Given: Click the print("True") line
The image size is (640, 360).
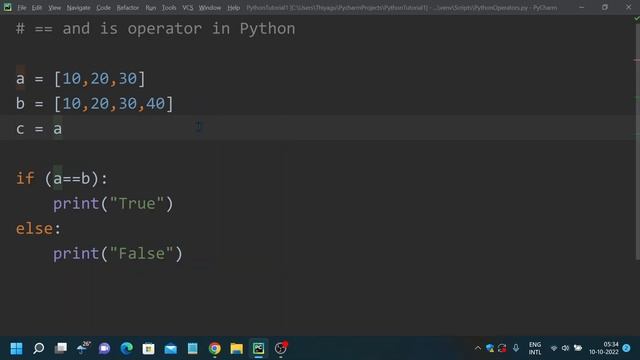Looking at the screenshot, I should pos(113,204).
